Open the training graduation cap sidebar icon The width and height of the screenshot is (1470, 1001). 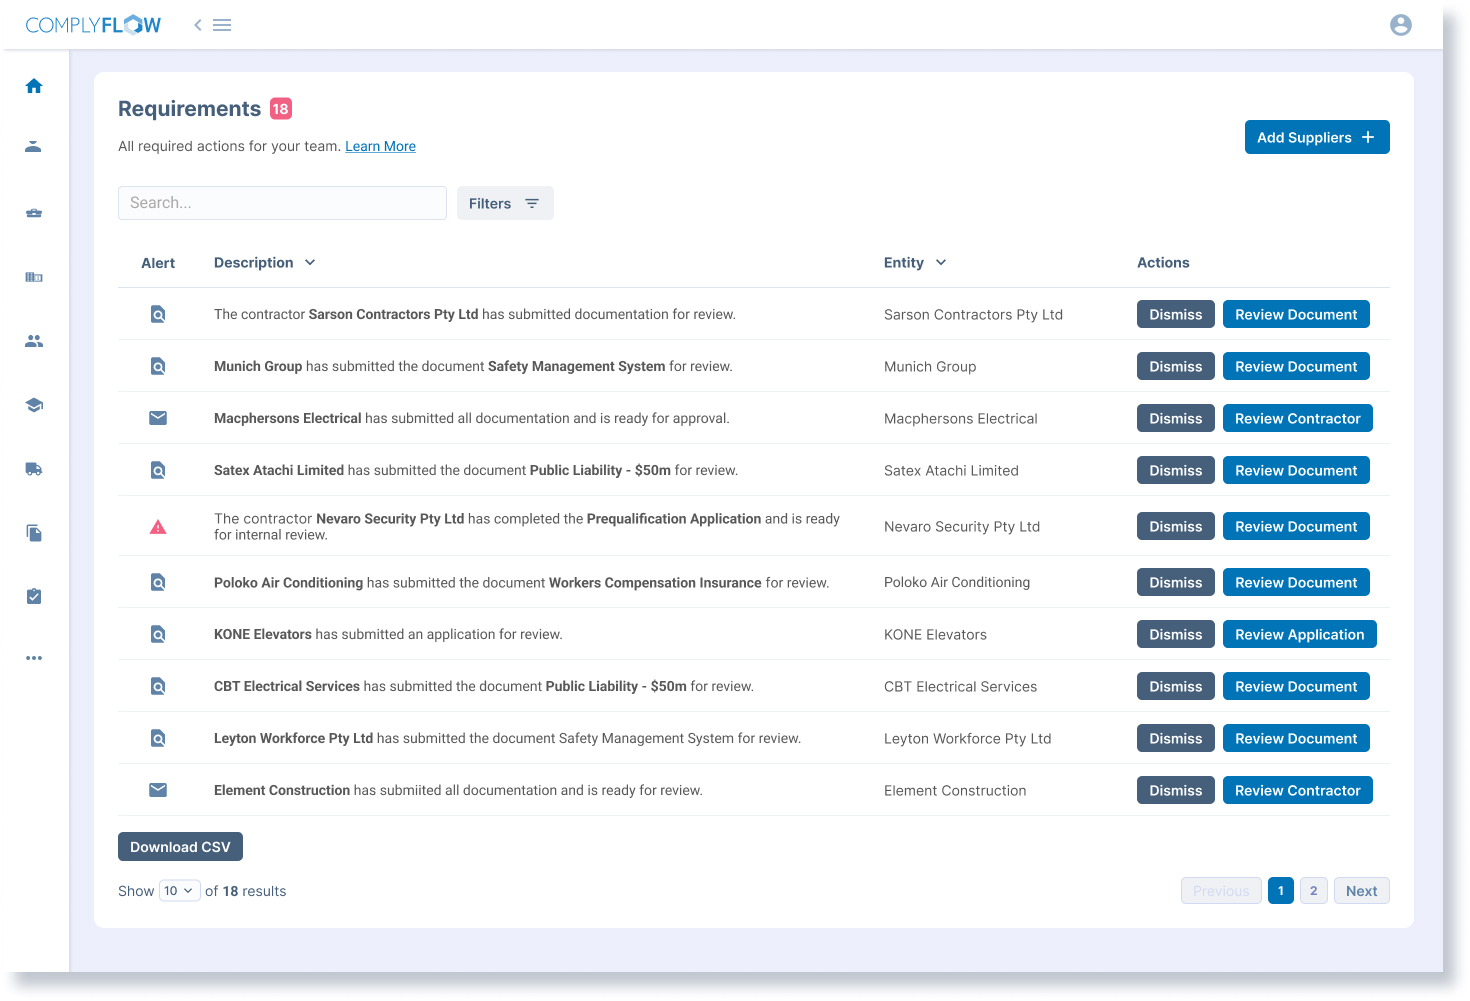point(34,405)
